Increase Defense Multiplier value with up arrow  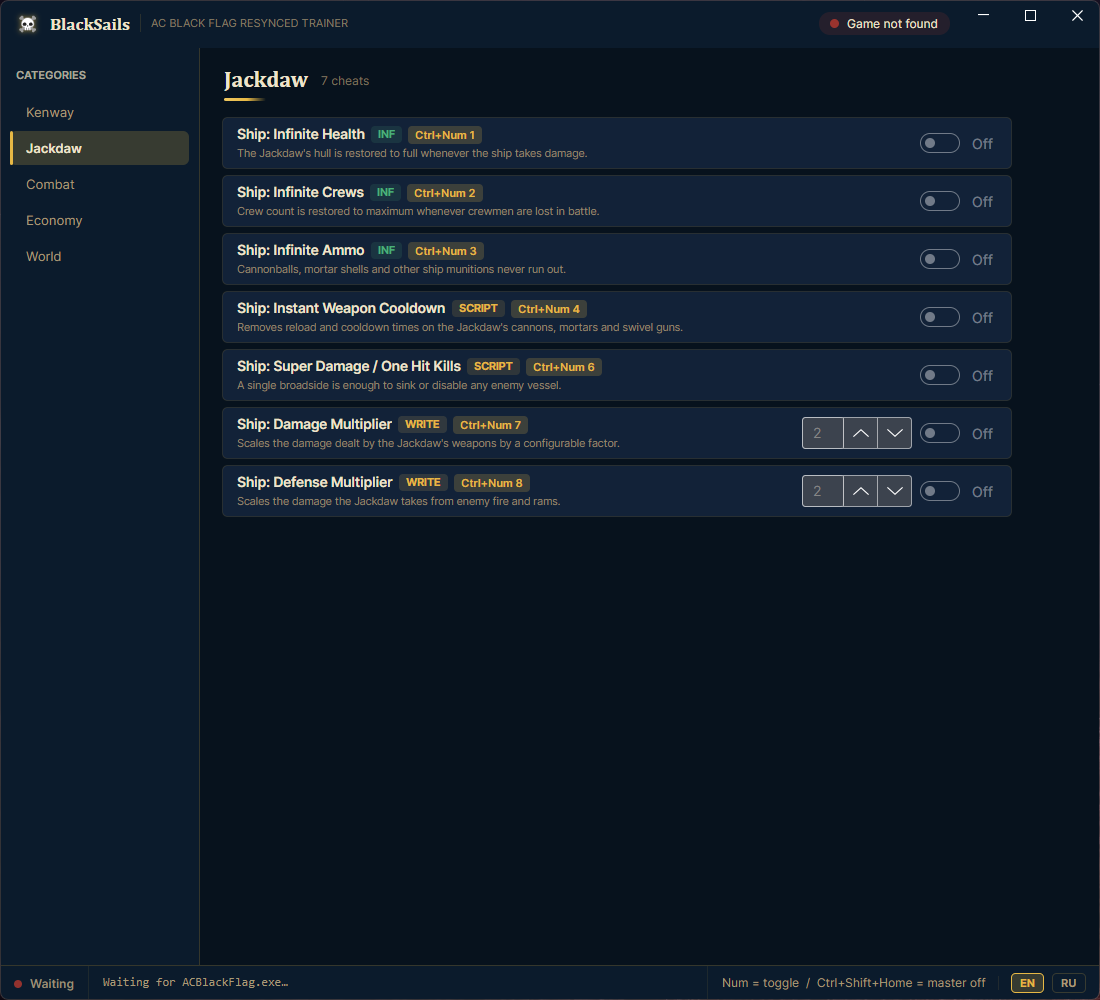(x=860, y=491)
